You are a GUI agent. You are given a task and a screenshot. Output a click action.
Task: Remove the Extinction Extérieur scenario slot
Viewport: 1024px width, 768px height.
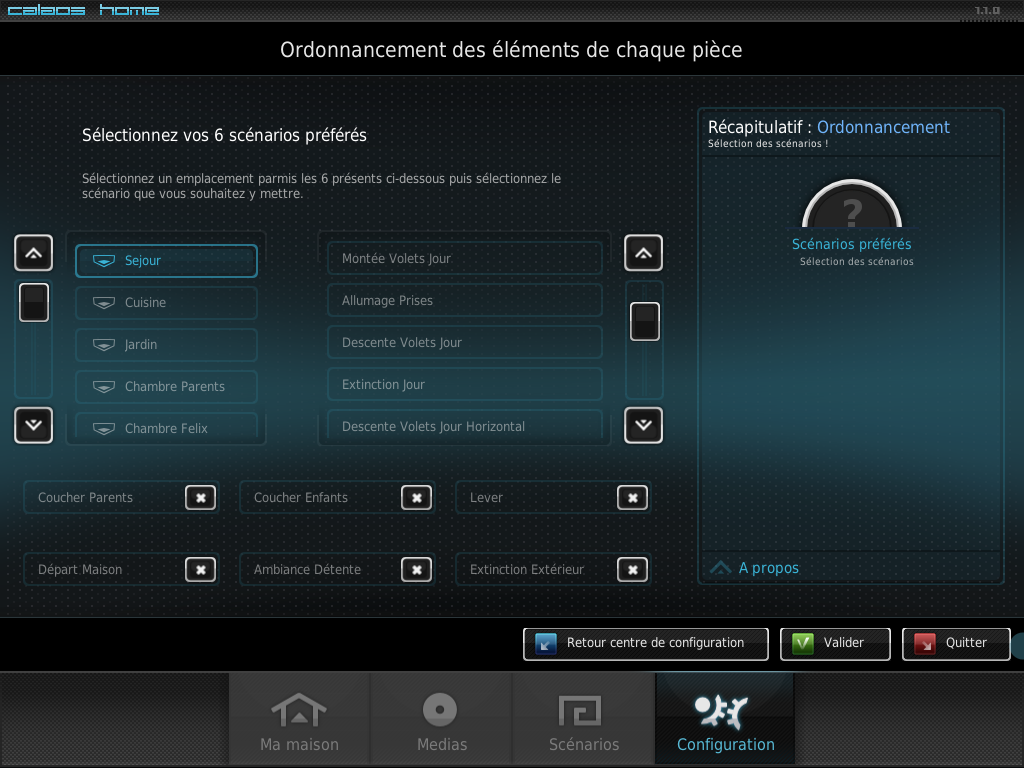[x=632, y=569]
